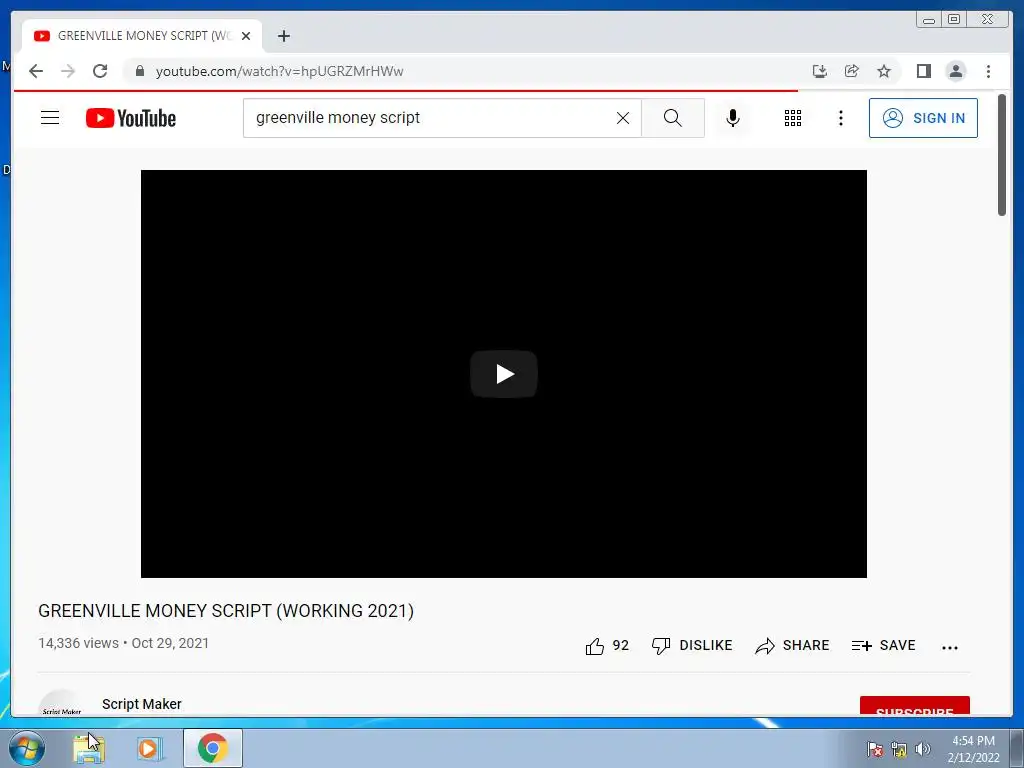This screenshot has height=768, width=1024.
Task: Click Chrome taskbar button
Action: [x=212, y=748]
